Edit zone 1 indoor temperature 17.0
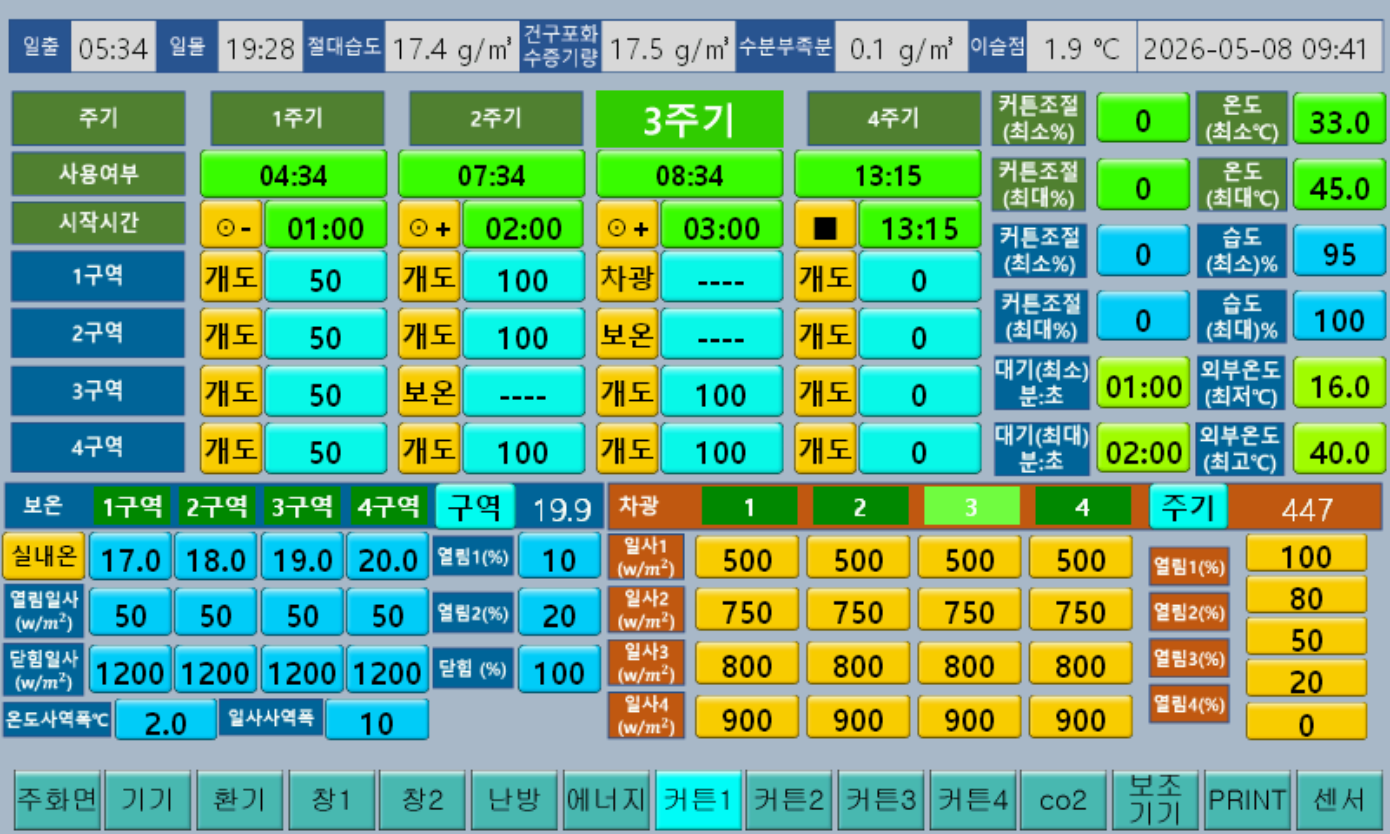 (x=131, y=557)
